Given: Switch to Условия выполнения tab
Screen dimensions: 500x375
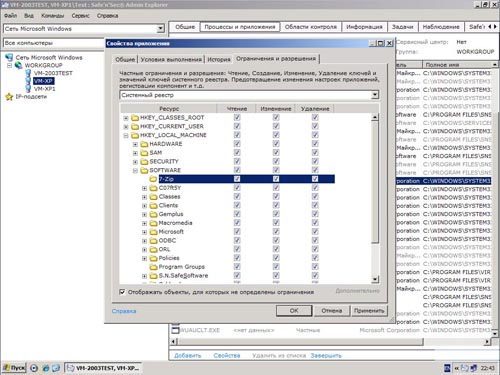Looking at the screenshot, I should pyautogui.click(x=171, y=59).
